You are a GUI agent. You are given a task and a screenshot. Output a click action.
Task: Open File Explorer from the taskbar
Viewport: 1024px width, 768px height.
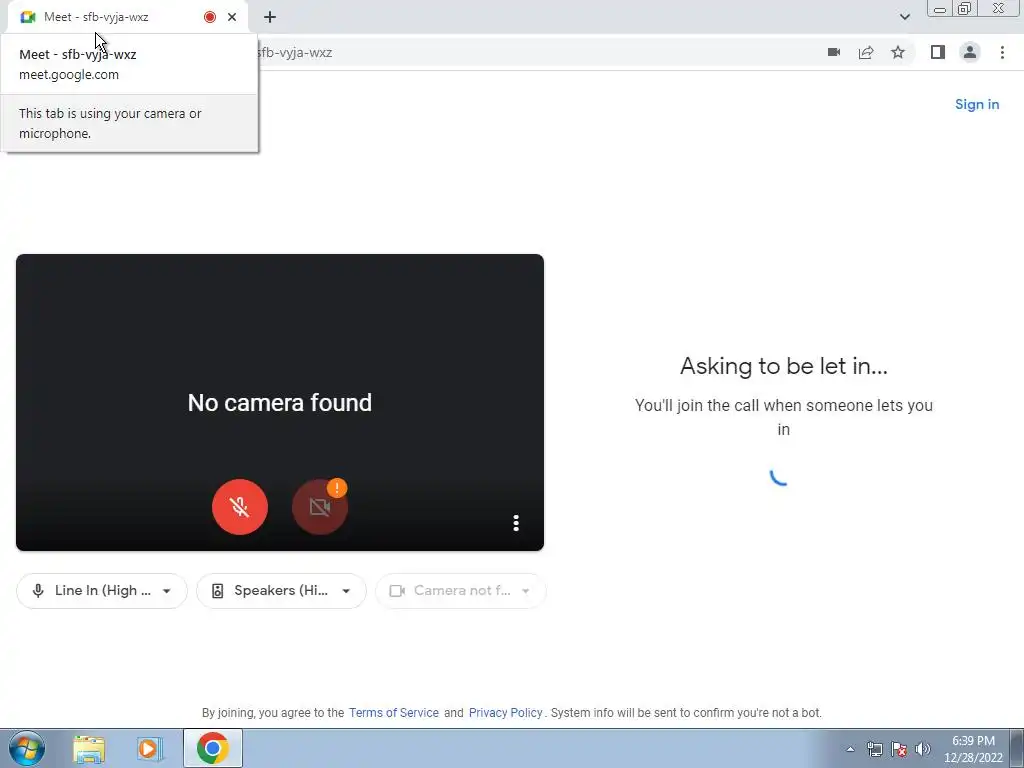tap(89, 748)
